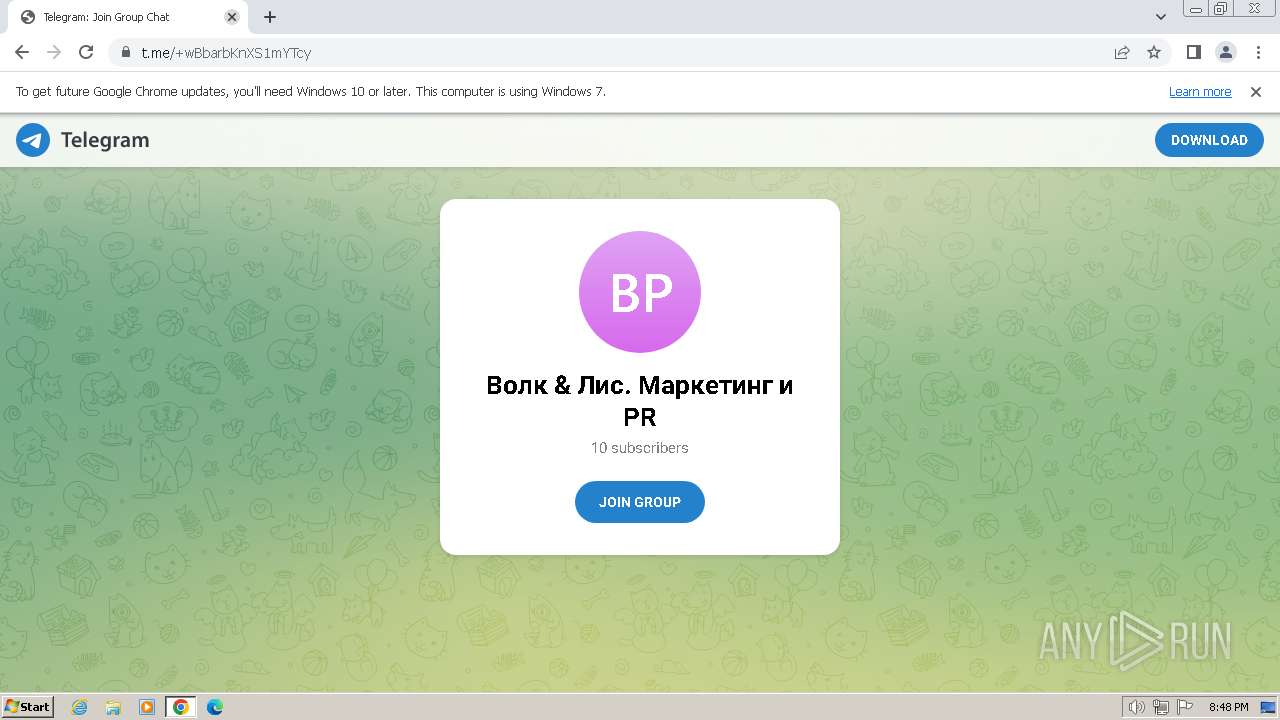Screen dimensions: 1280x720
Task: Open Chrome profile avatar
Action: (1225, 53)
